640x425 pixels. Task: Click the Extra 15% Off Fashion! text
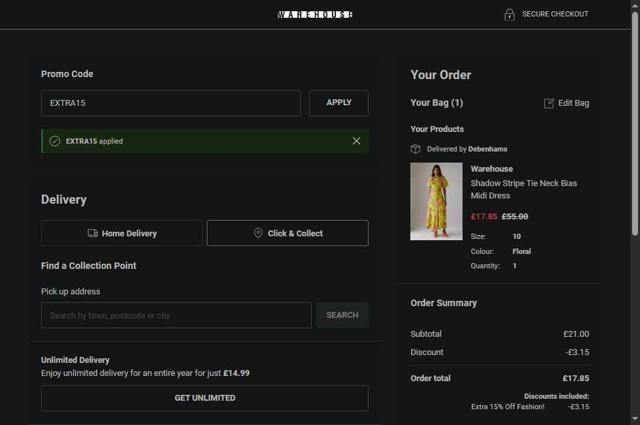[x=508, y=407]
